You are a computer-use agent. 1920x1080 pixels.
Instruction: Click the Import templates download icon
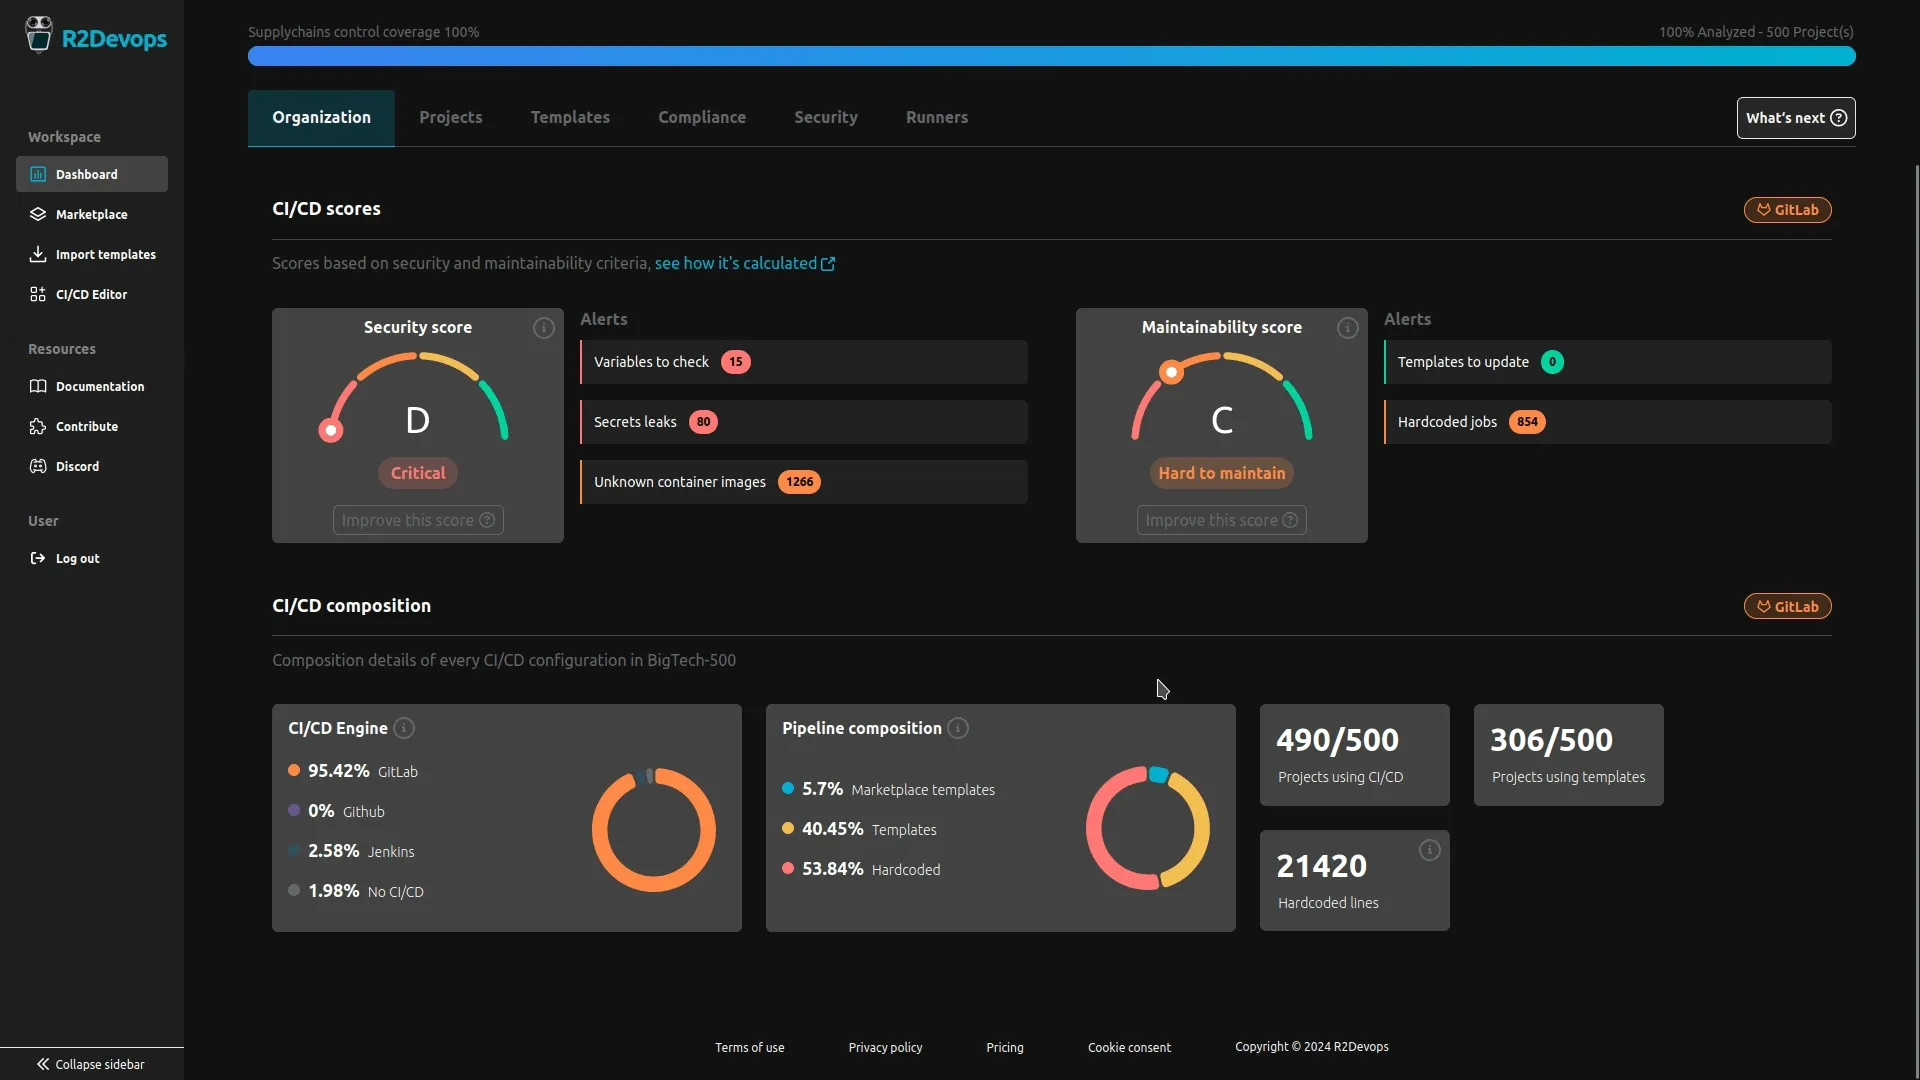[x=38, y=254]
